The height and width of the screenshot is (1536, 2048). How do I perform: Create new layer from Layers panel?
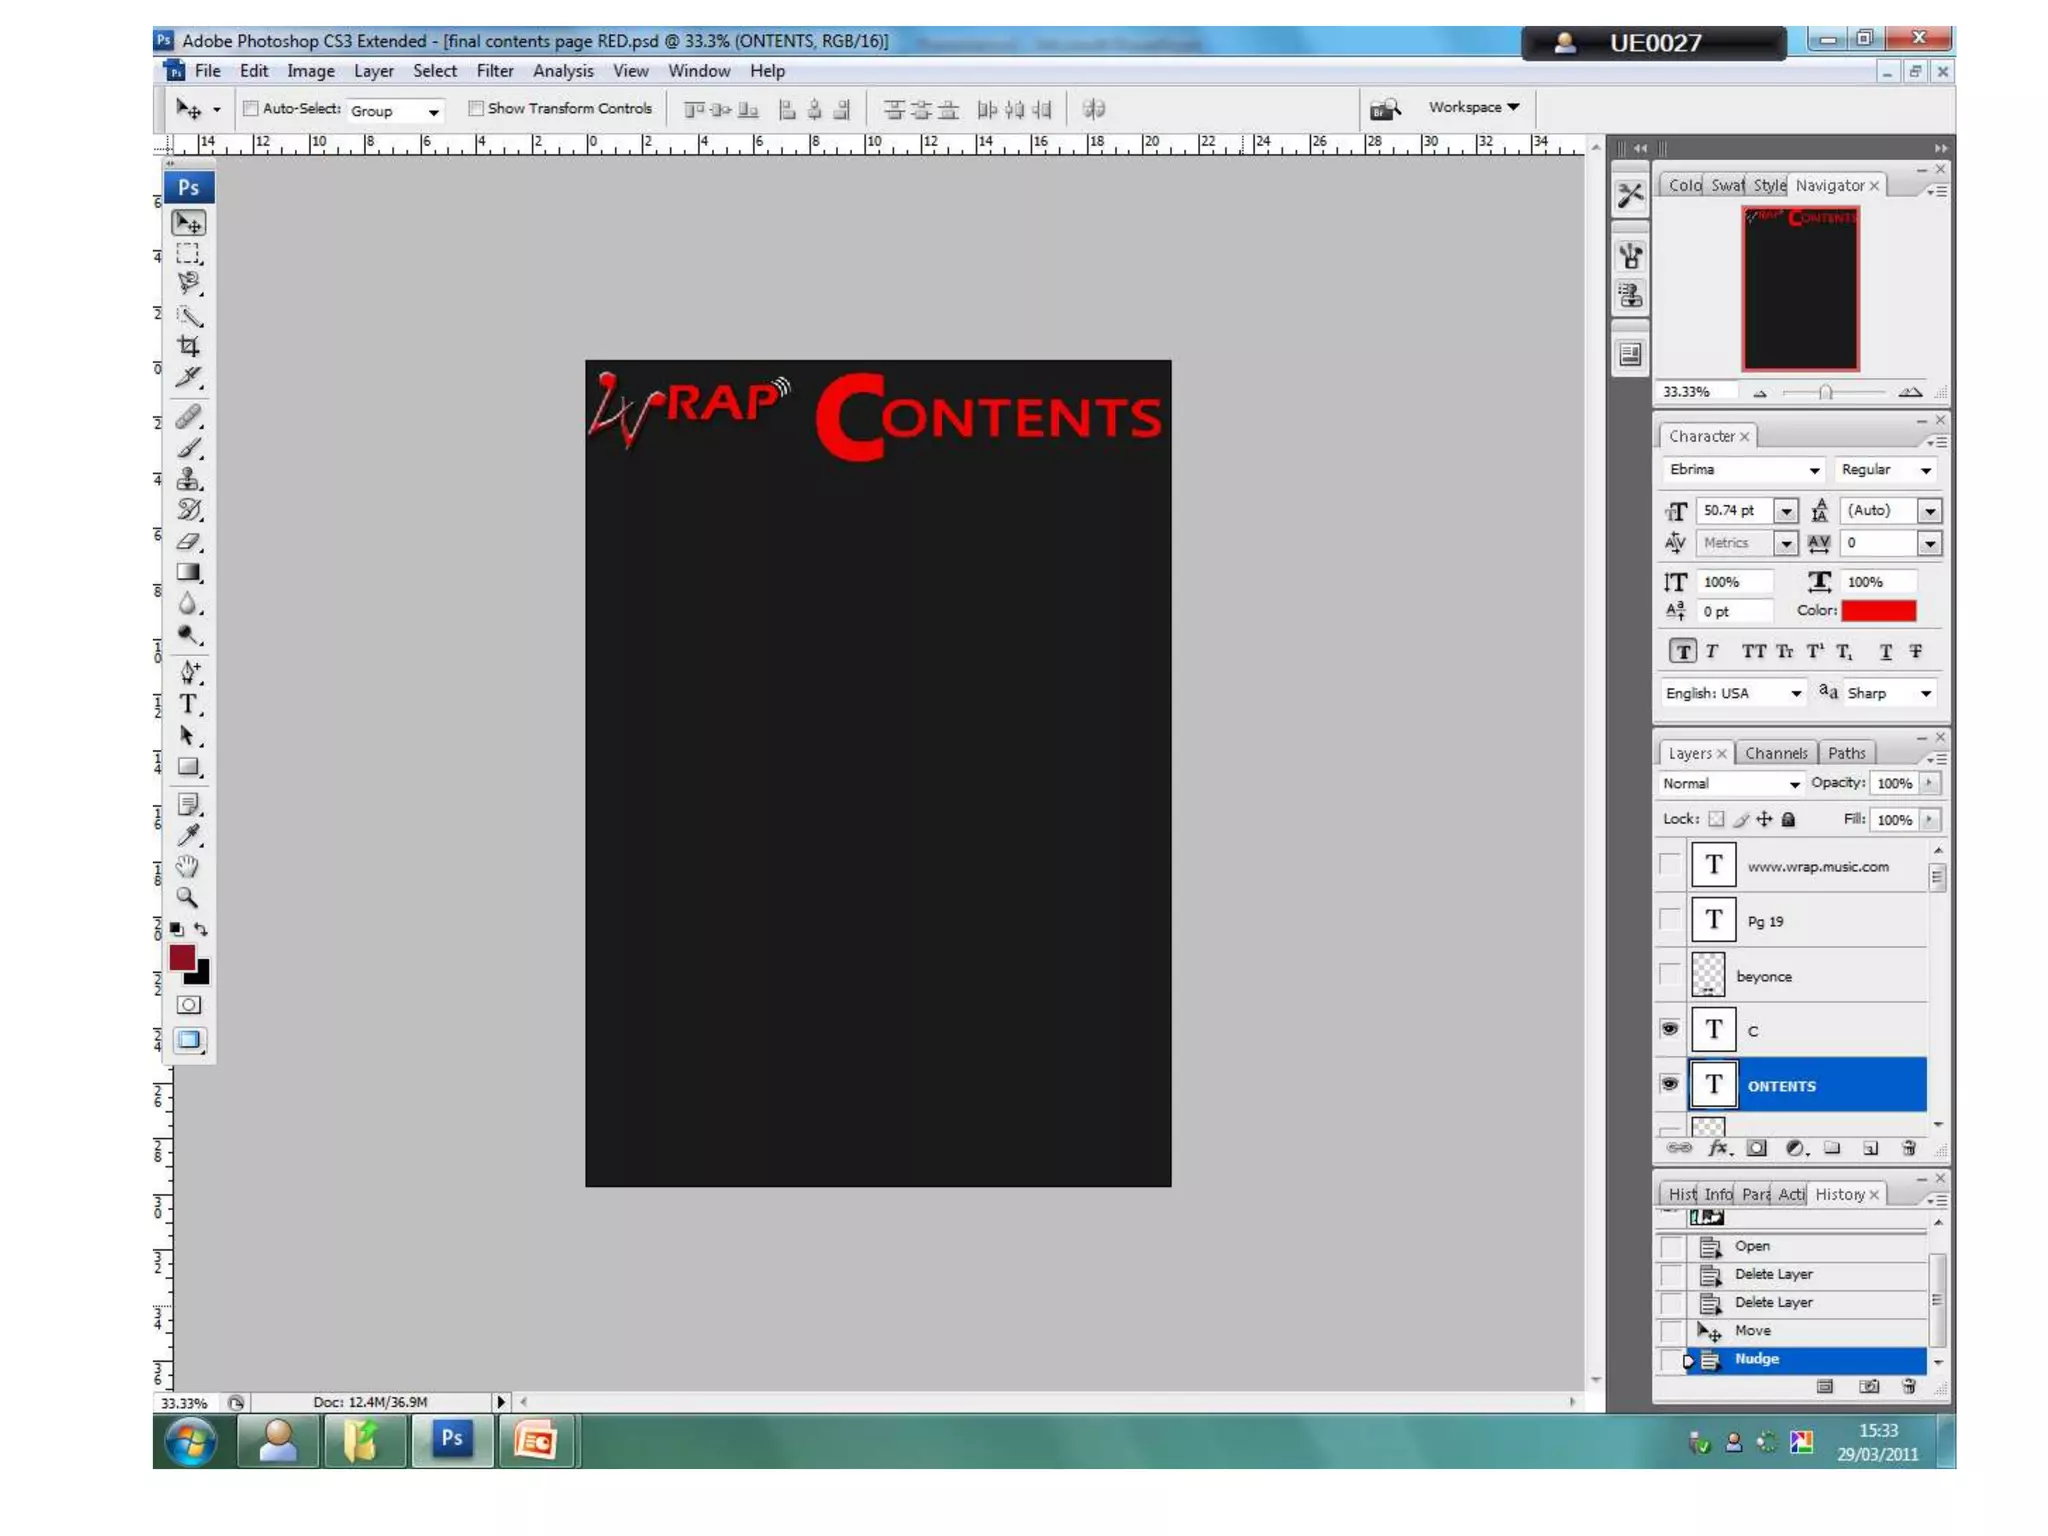pos(1870,1148)
